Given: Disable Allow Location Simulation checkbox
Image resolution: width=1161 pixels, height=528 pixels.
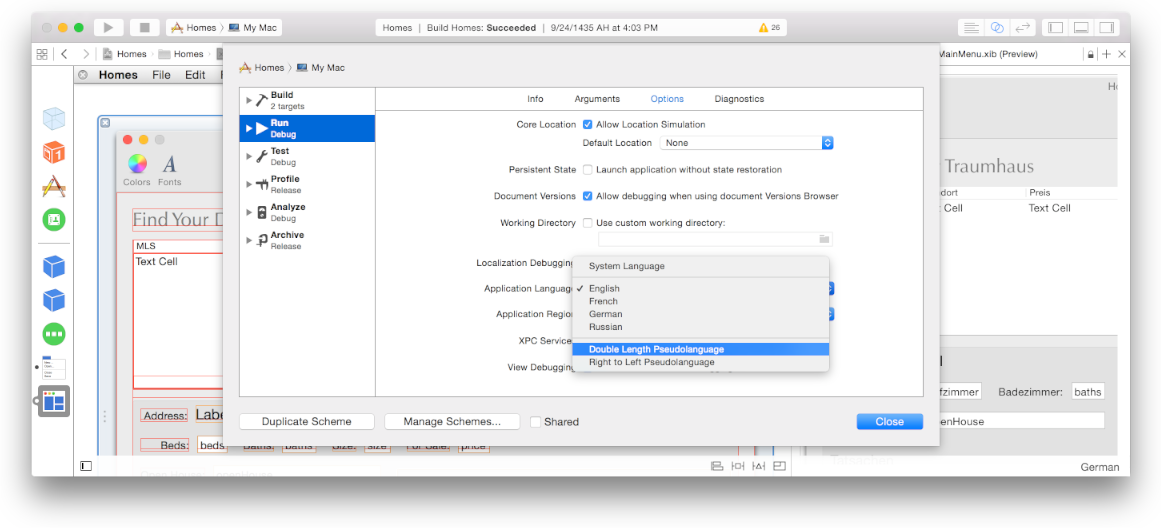Looking at the screenshot, I should tap(588, 125).
